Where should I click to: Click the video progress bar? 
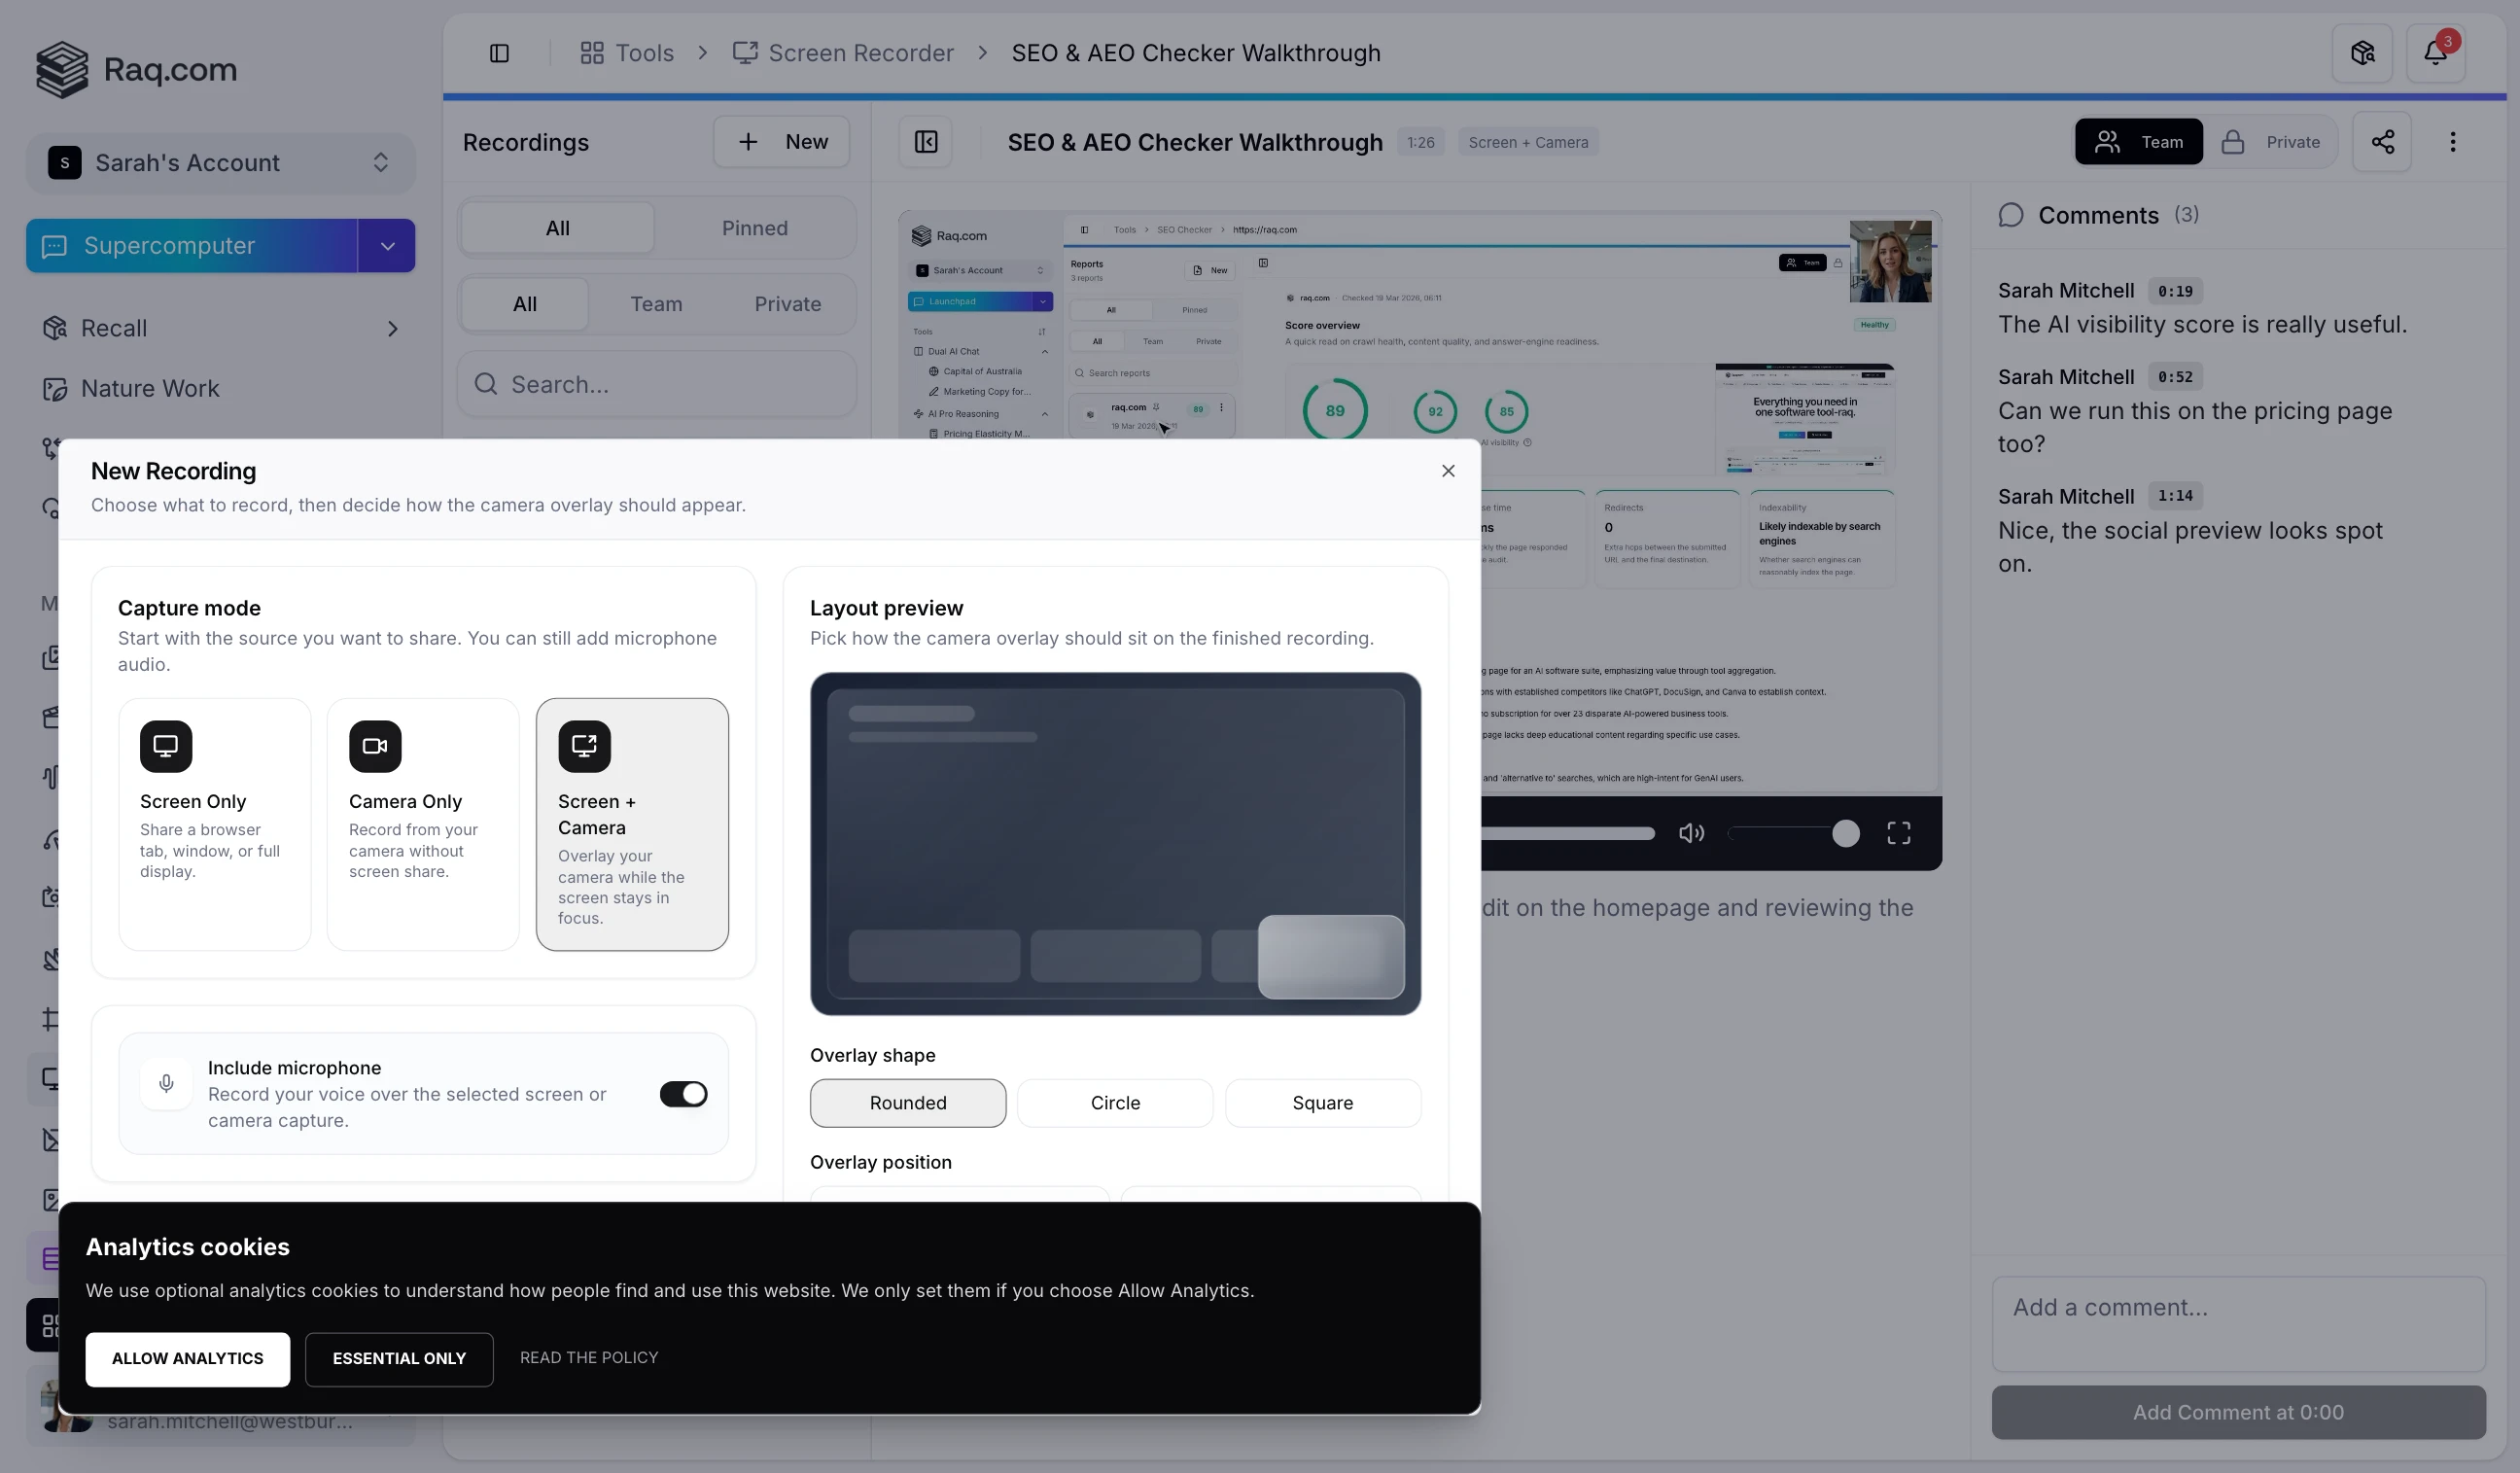1567,833
